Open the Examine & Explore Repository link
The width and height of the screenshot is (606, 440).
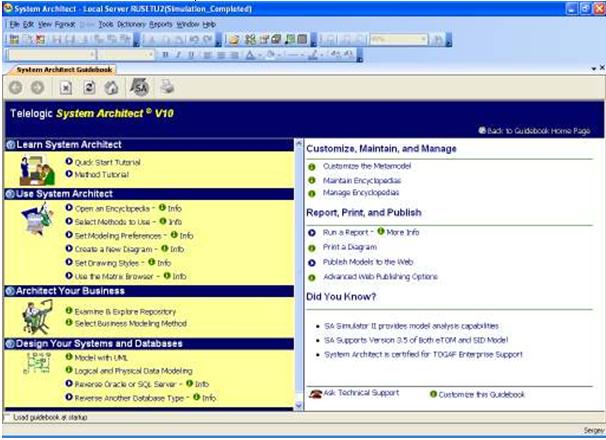click(x=125, y=312)
